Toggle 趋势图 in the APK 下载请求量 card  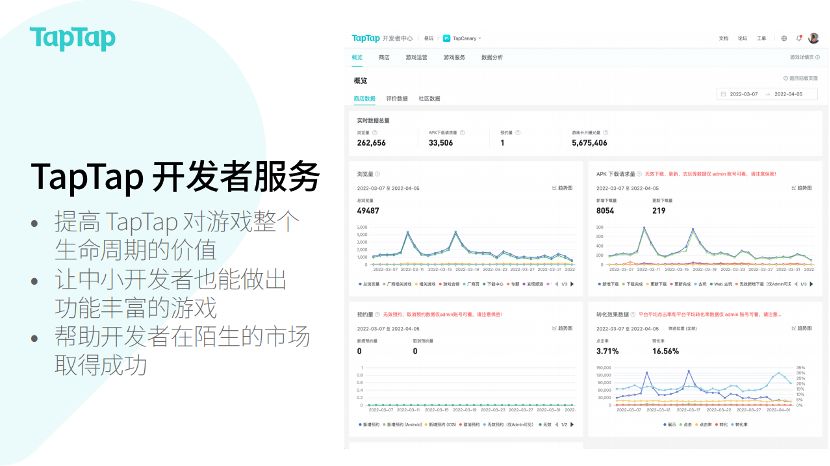point(801,188)
